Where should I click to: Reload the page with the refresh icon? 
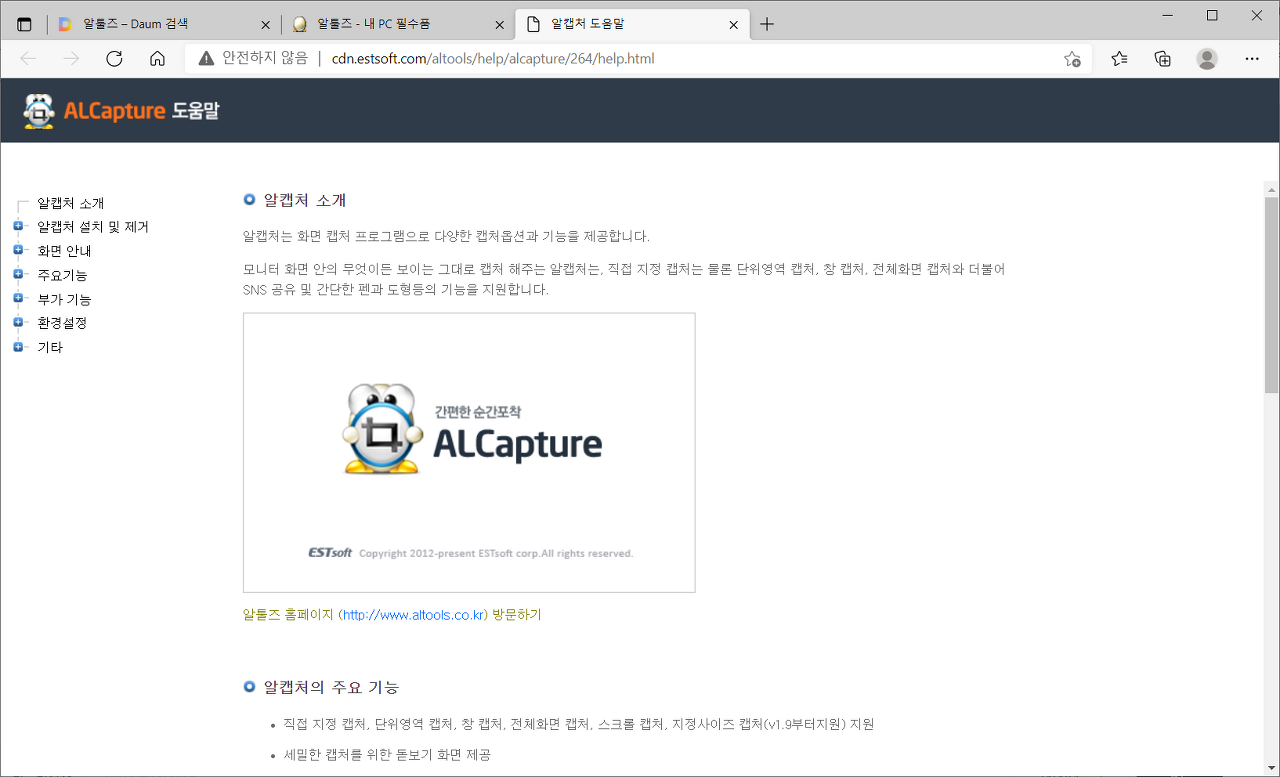coord(114,58)
